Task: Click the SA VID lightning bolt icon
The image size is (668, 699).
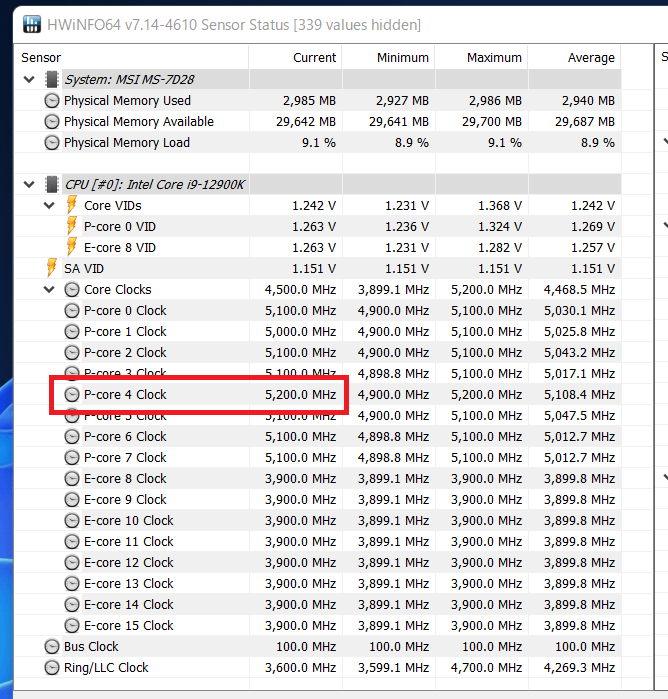Action: pos(52,268)
